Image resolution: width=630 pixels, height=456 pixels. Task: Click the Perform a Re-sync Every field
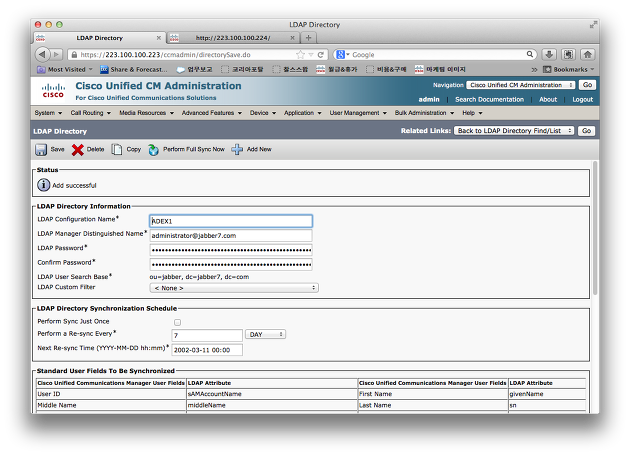click(207, 335)
